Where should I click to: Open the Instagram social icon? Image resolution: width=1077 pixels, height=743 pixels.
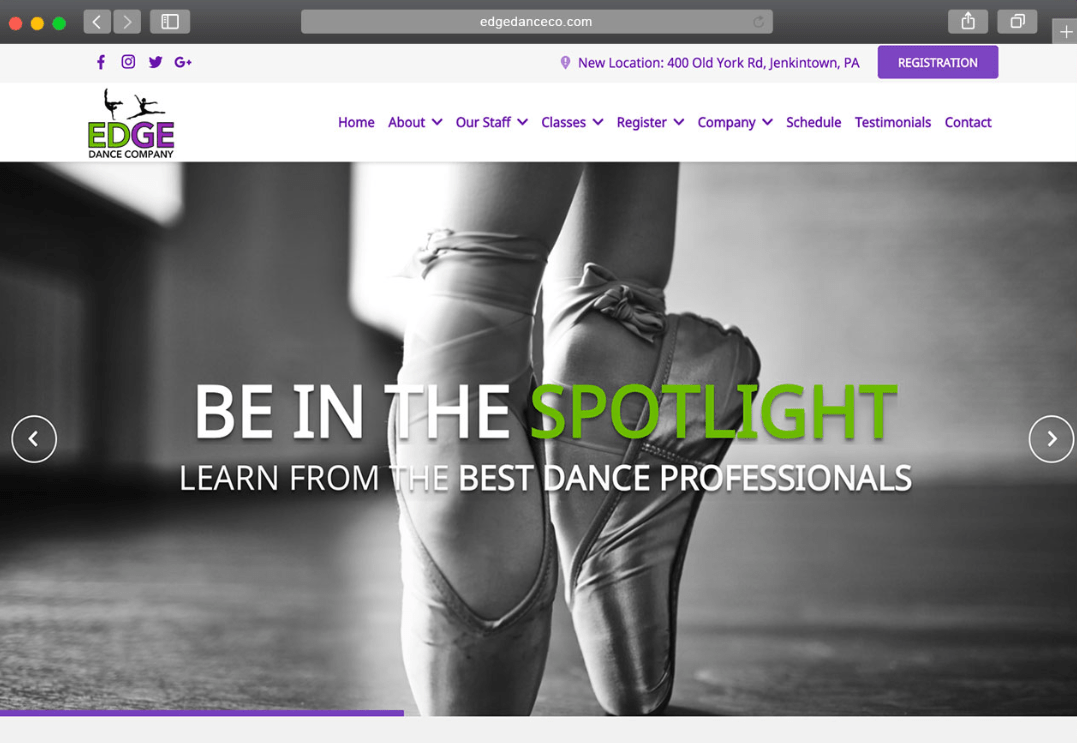(128, 62)
